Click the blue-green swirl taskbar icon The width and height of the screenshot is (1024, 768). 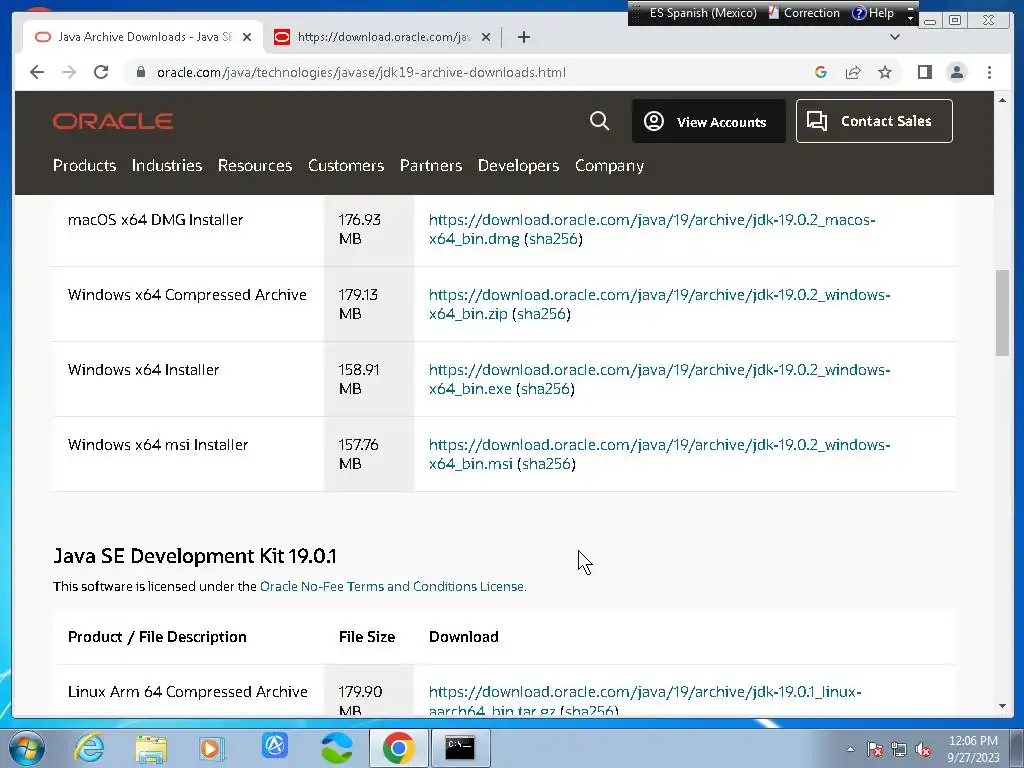tap(337, 748)
